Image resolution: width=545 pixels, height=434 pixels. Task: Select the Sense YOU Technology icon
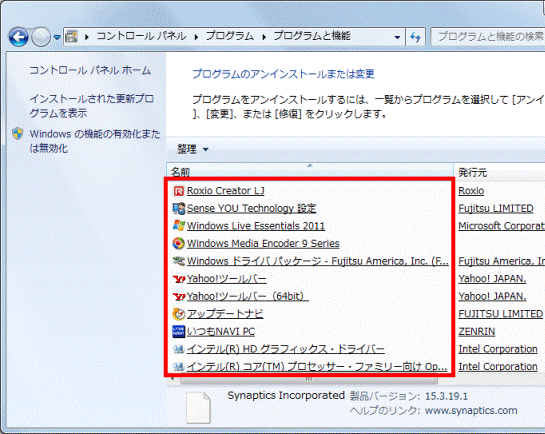(178, 208)
